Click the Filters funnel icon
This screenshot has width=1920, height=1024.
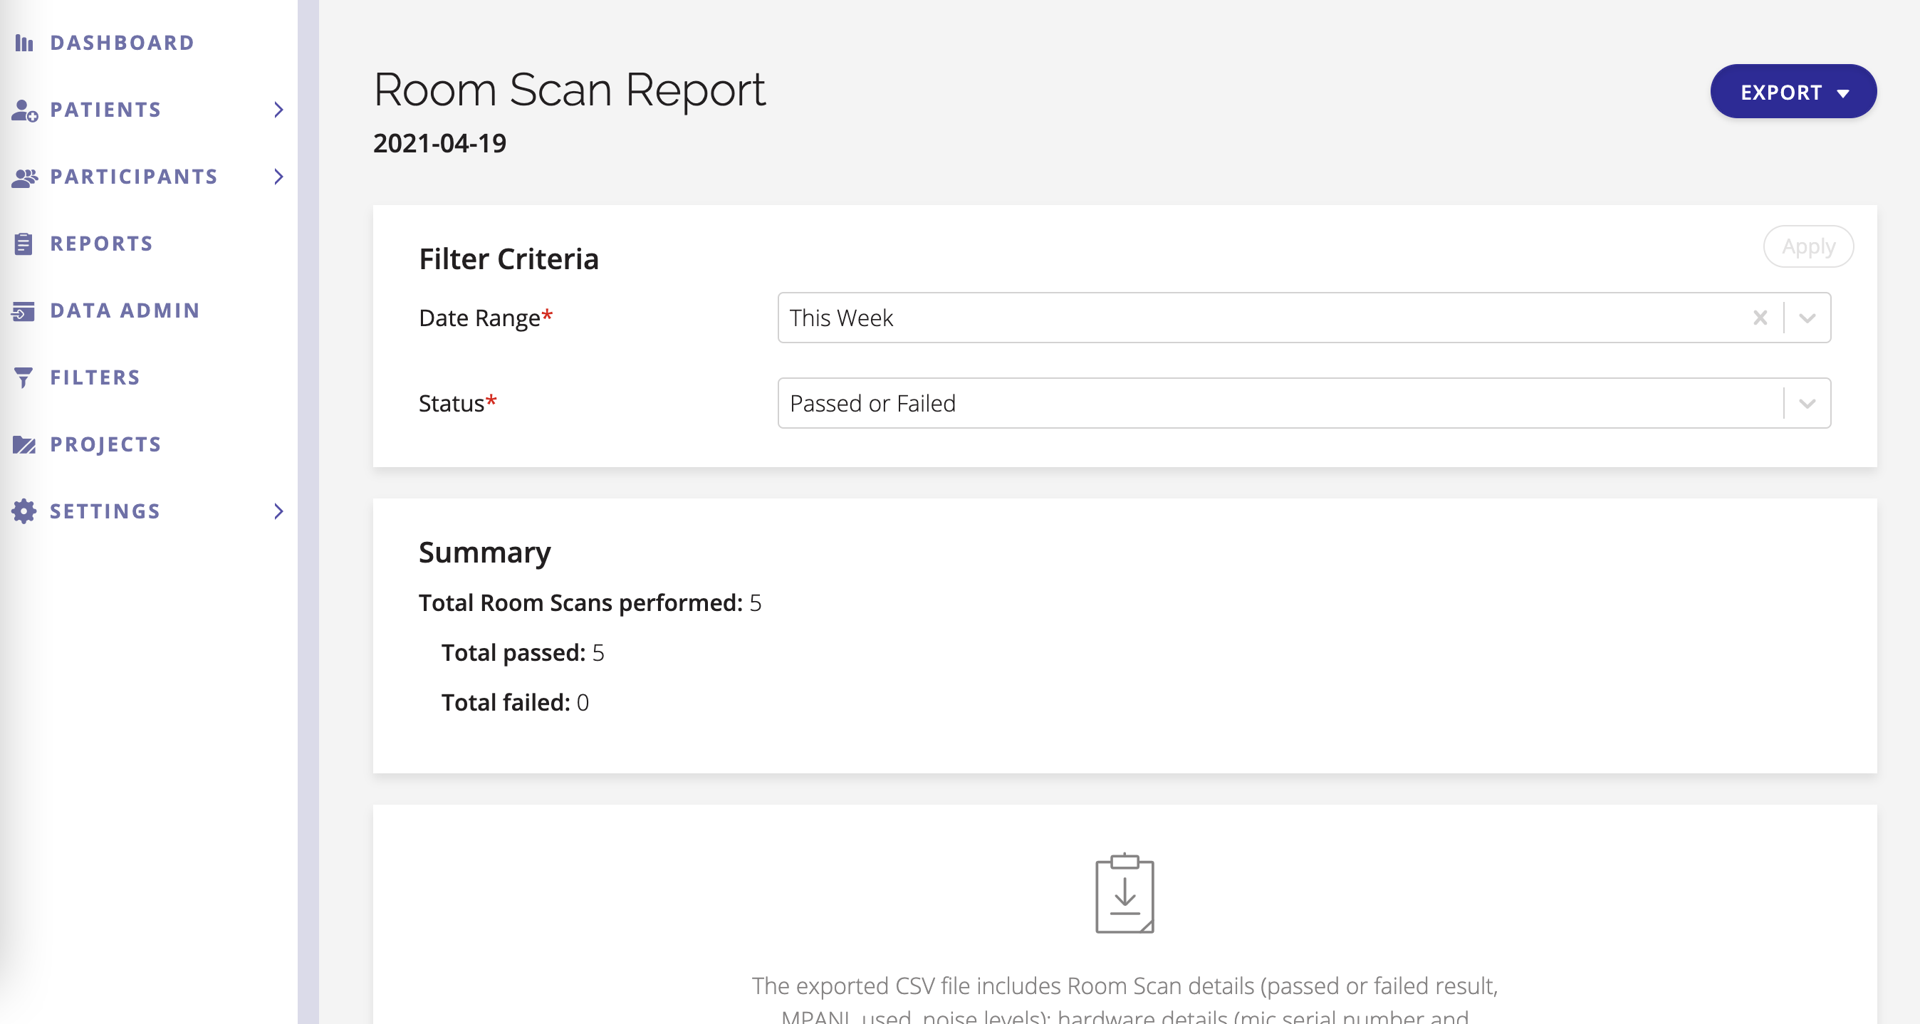(24, 378)
